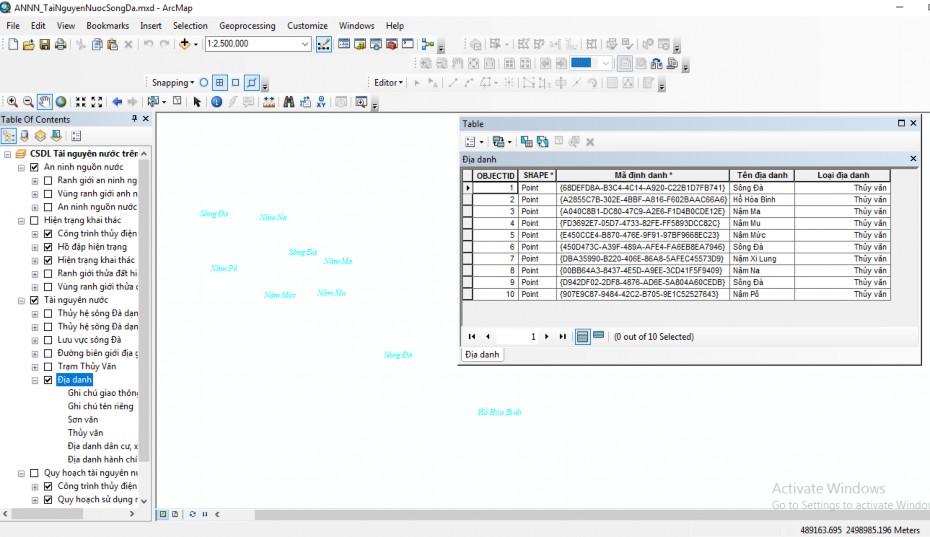Go back to previous extent arrow
The width and height of the screenshot is (930, 537).
(x=117, y=102)
